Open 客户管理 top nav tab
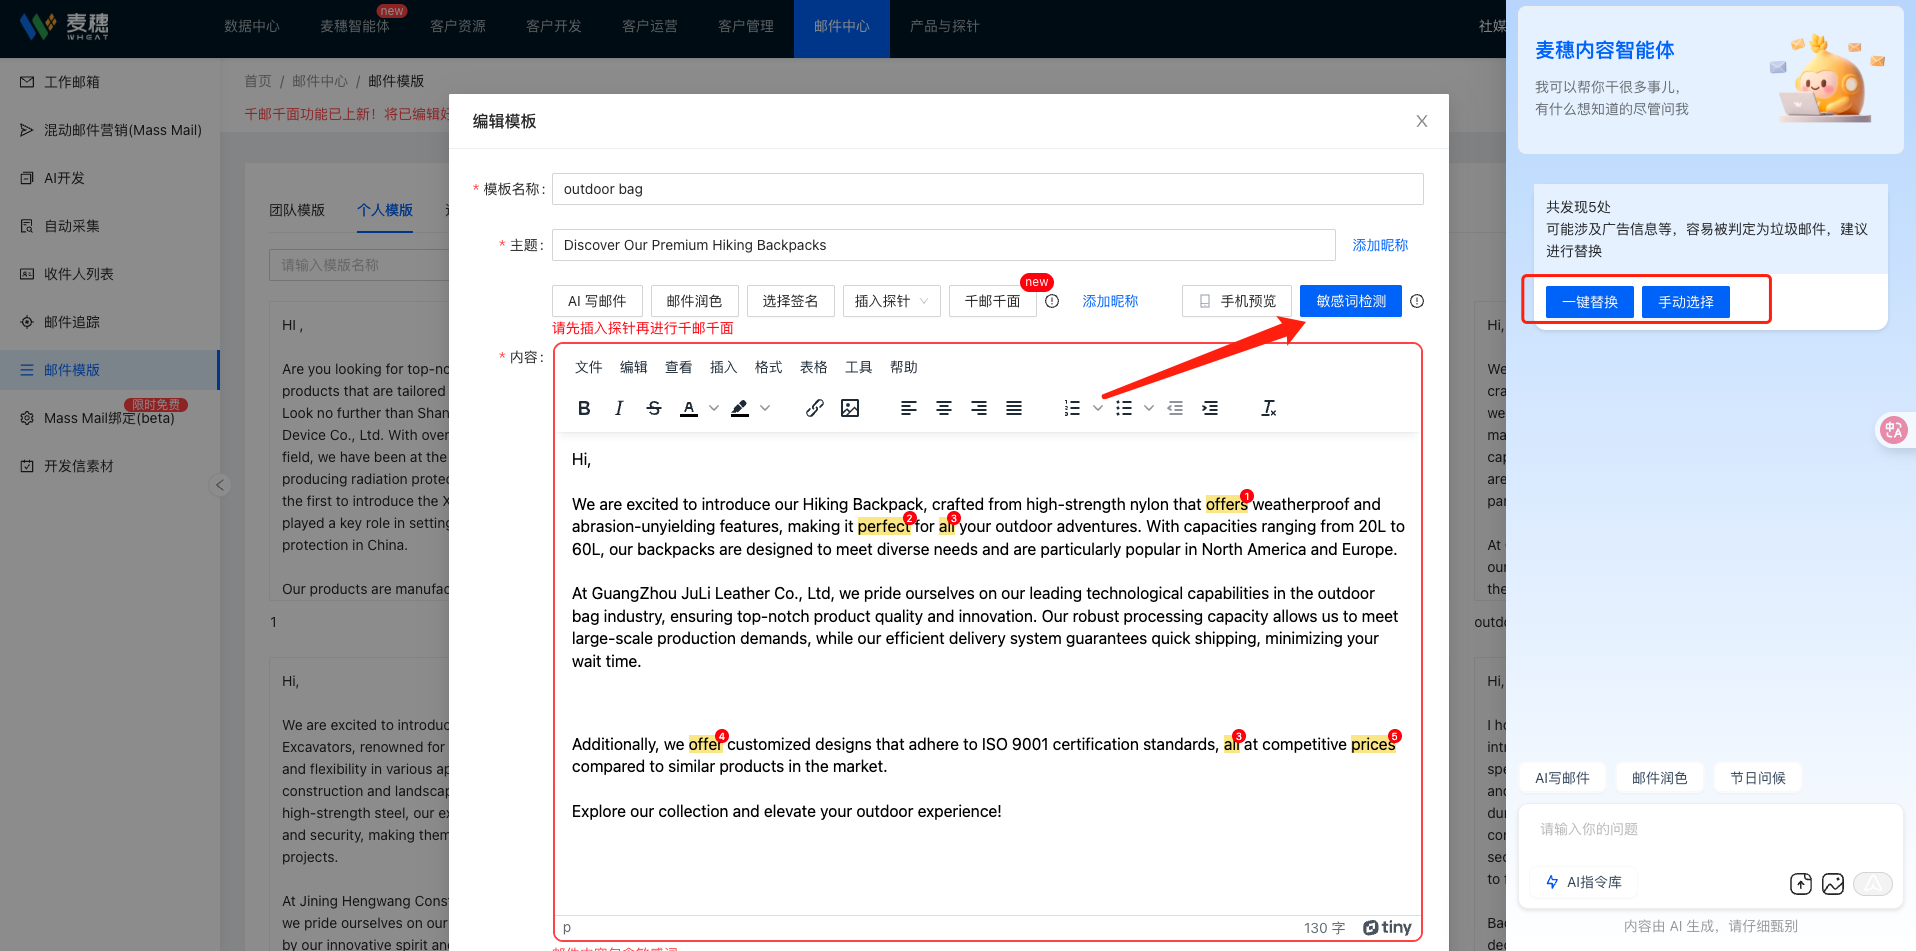The height and width of the screenshot is (951, 1916). [x=746, y=27]
